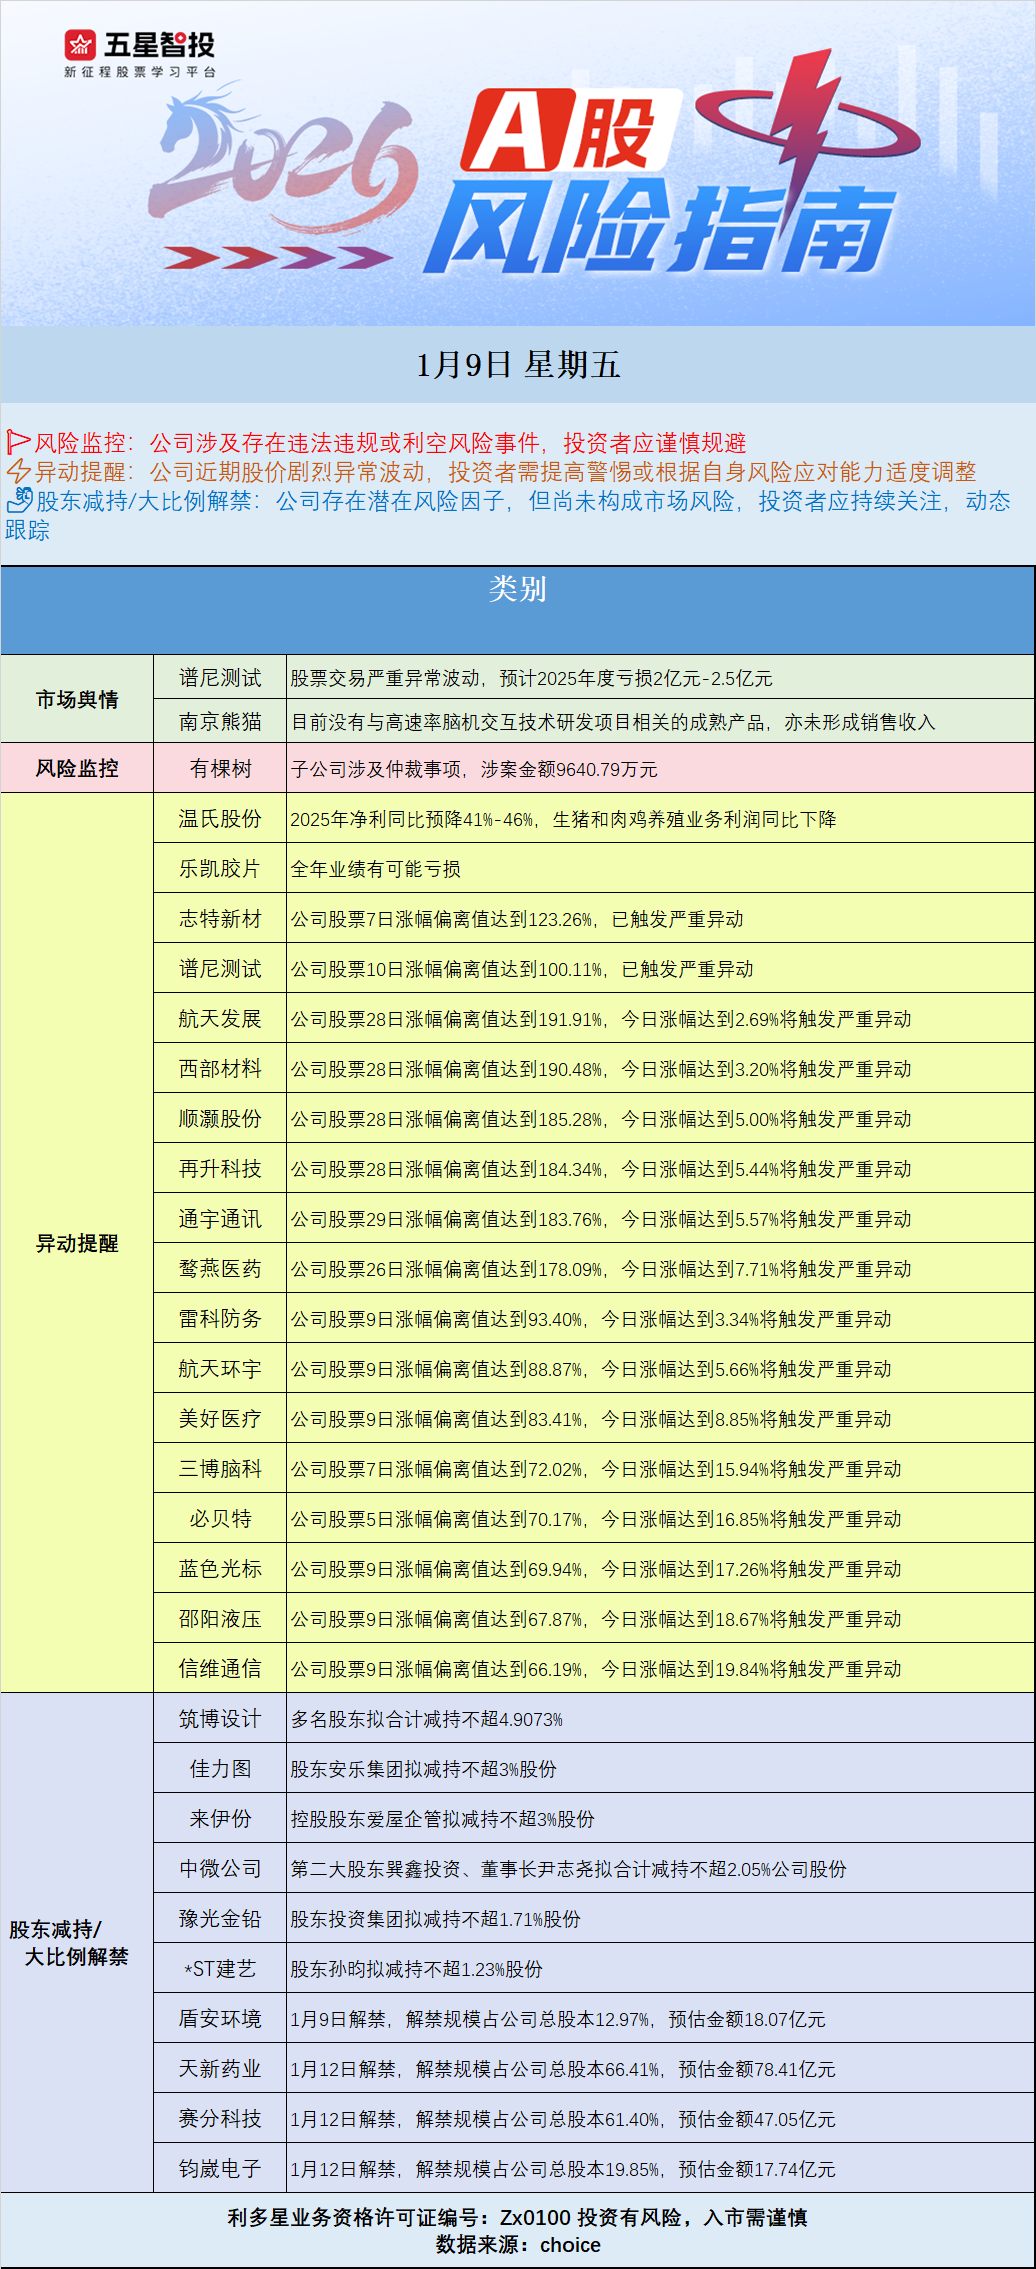Click the red flag icon beside 风险监控
Screen dimensions: 1036x2269
coord(18,442)
